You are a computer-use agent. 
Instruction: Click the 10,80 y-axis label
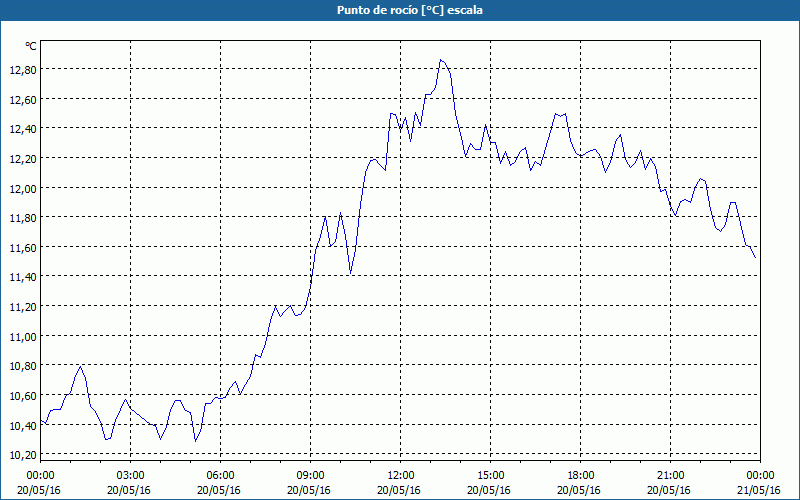pos(23,366)
